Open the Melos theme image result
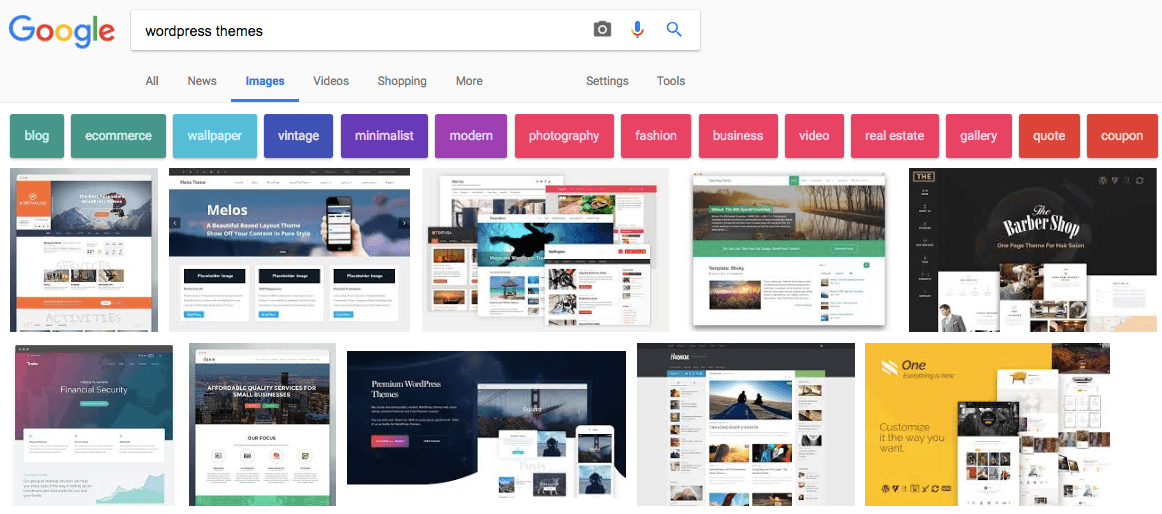The height and width of the screenshot is (514, 1162). tap(289, 250)
